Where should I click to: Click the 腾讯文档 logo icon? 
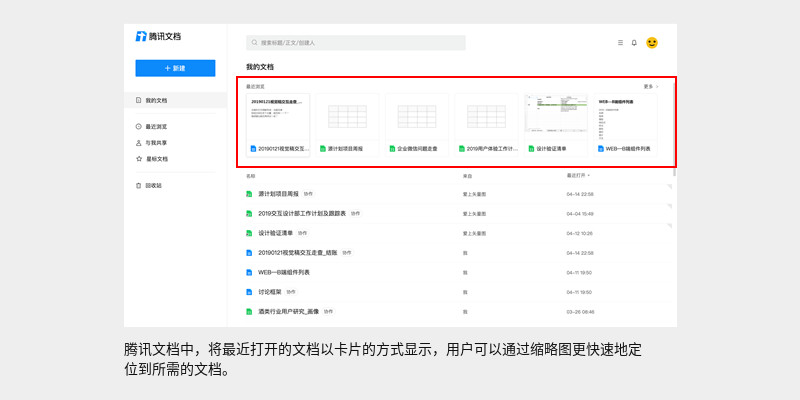click(x=141, y=37)
